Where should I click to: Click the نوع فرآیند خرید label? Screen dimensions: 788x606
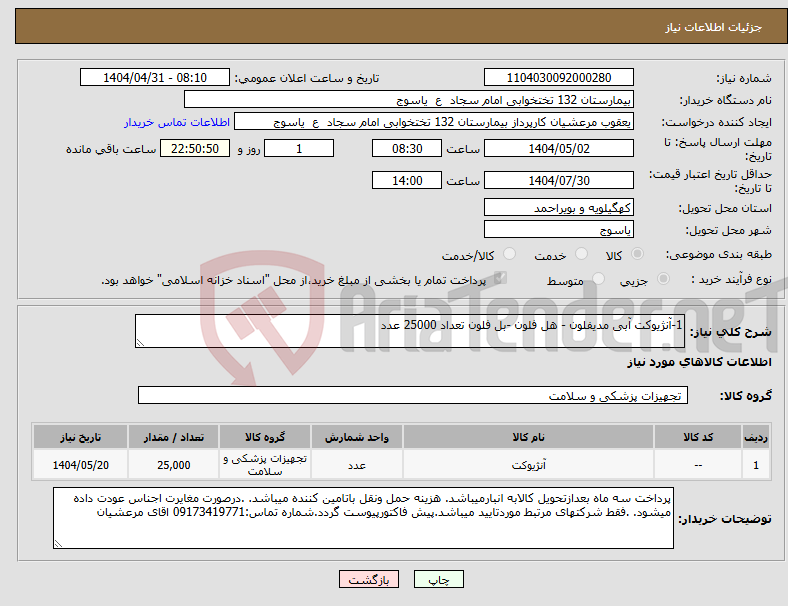(x=731, y=279)
